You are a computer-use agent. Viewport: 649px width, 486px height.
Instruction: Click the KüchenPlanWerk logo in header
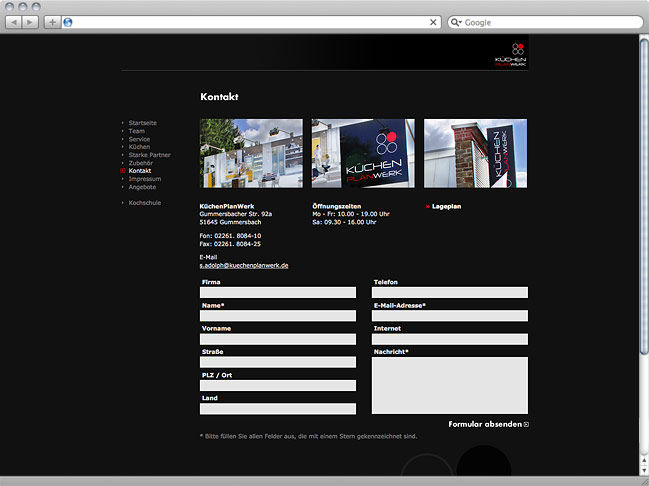coord(510,55)
